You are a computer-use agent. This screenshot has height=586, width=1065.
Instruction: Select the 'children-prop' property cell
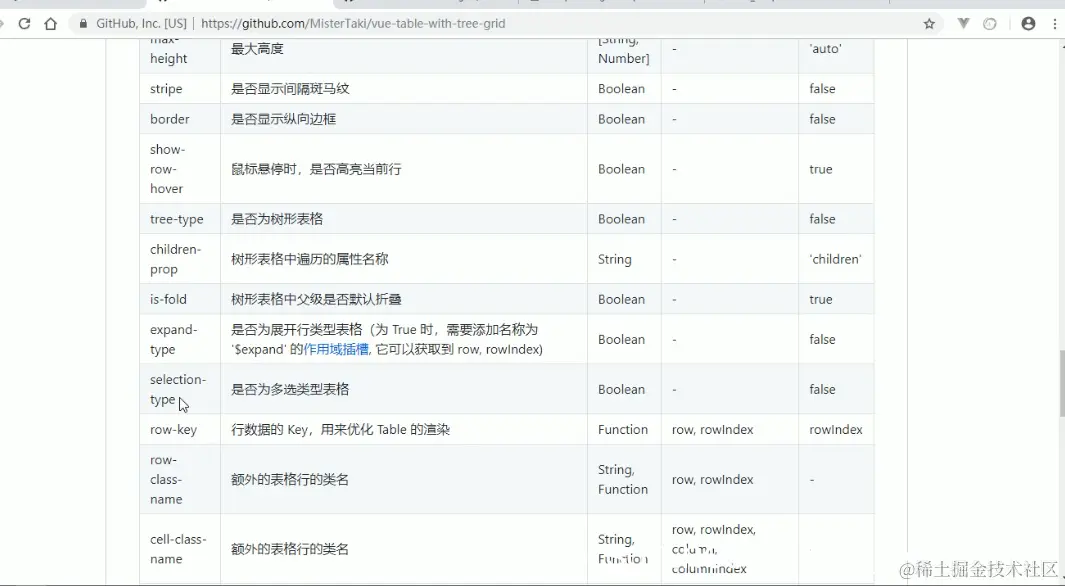pyautogui.click(x=180, y=259)
